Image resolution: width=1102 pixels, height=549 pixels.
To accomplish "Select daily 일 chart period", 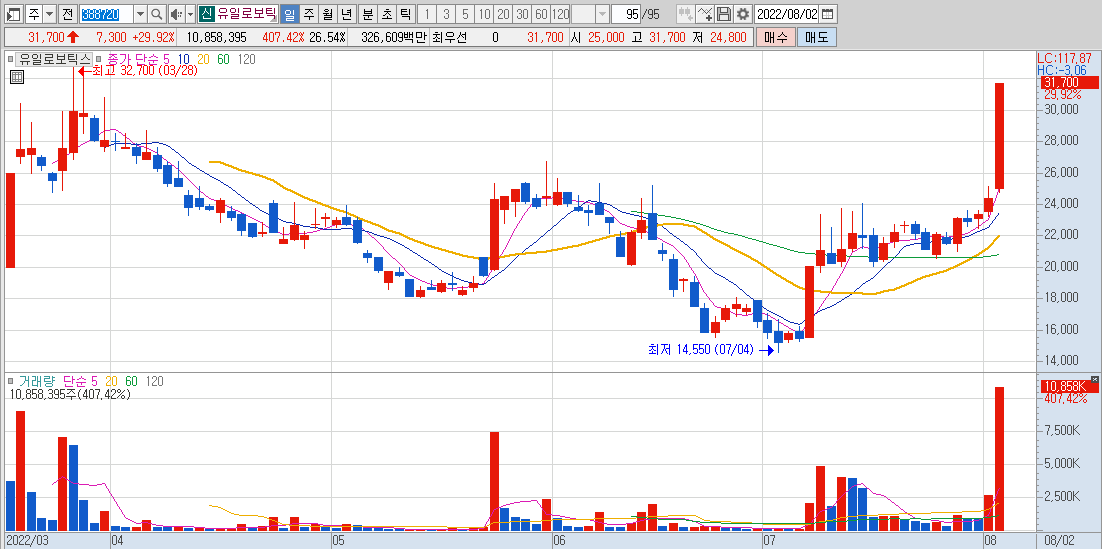I will click(x=289, y=14).
